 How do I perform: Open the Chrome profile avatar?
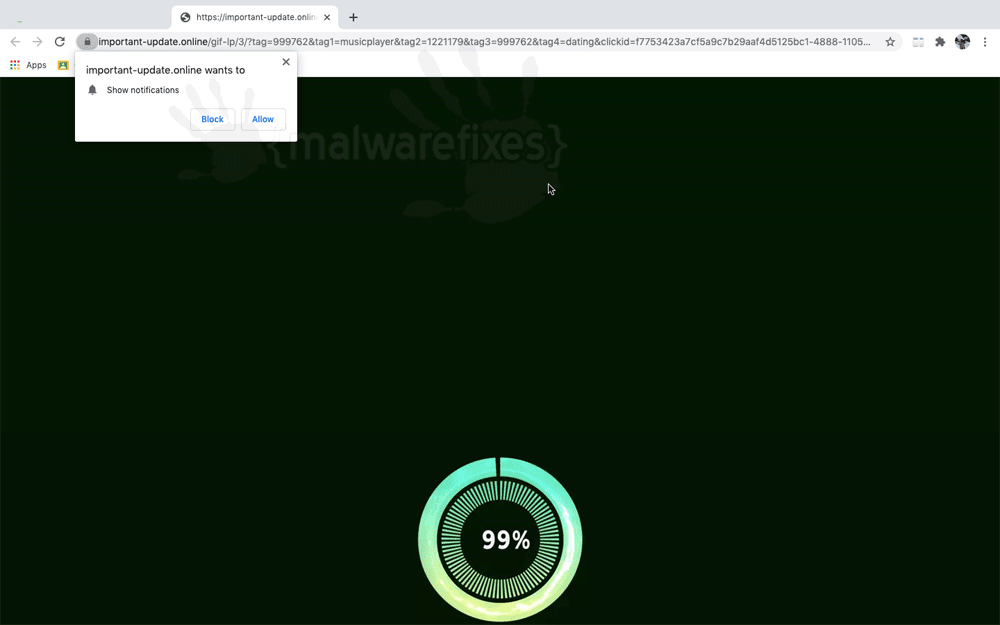coord(962,42)
